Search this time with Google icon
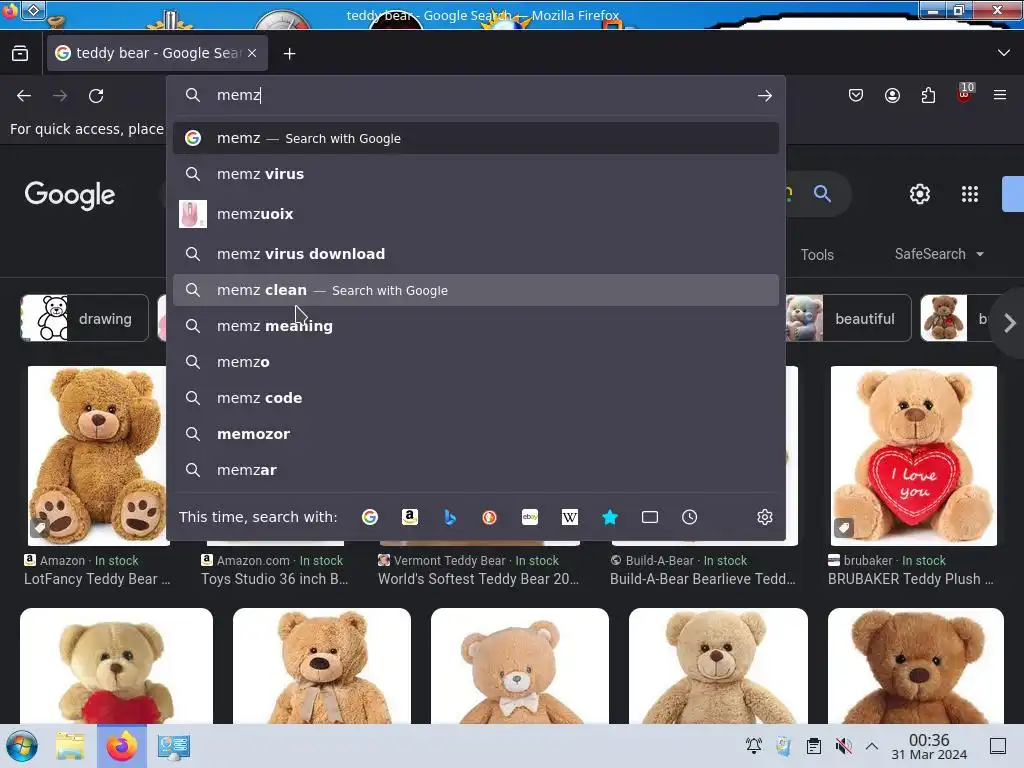The image size is (1024, 768). pos(370,517)
